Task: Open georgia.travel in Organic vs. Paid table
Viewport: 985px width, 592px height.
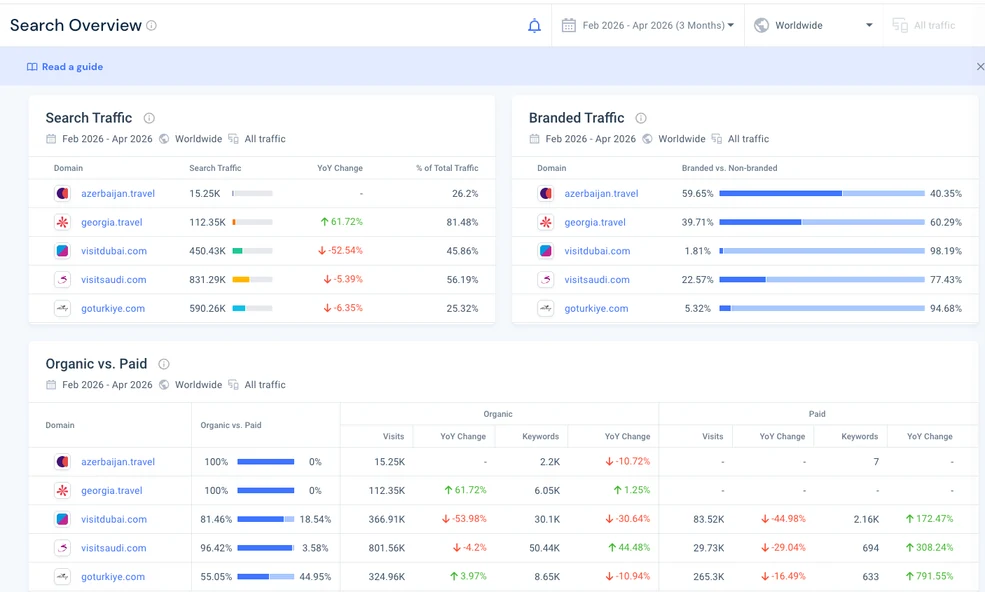Action: click(112, 491)
